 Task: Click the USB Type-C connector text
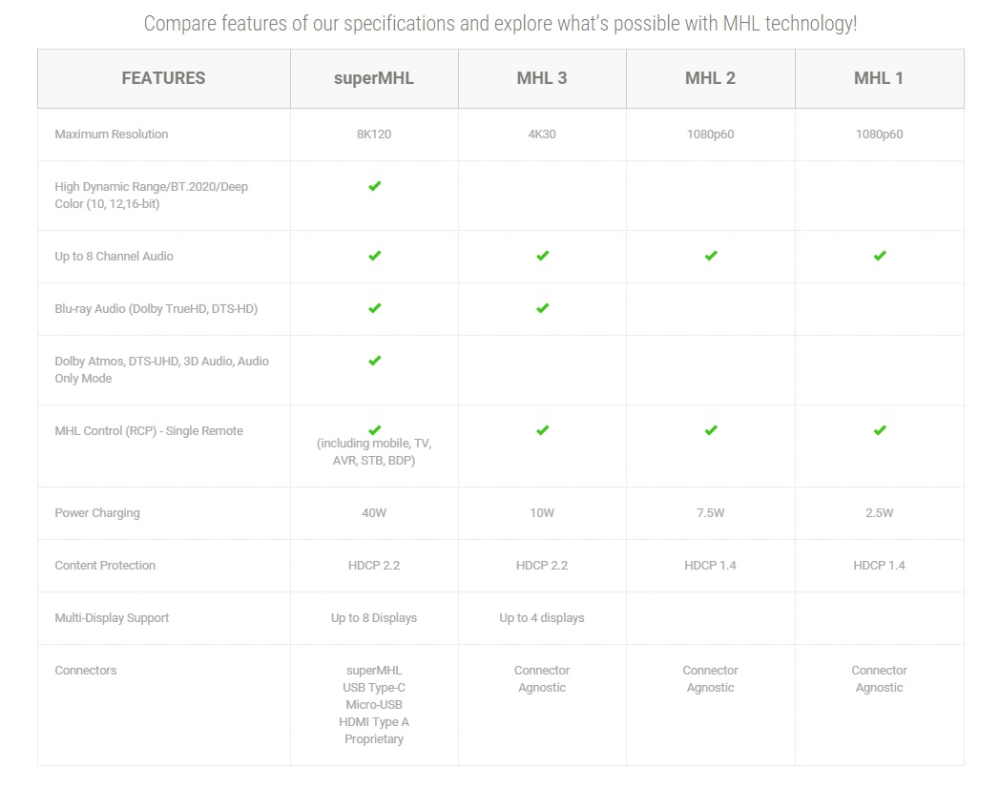[374, 687]
